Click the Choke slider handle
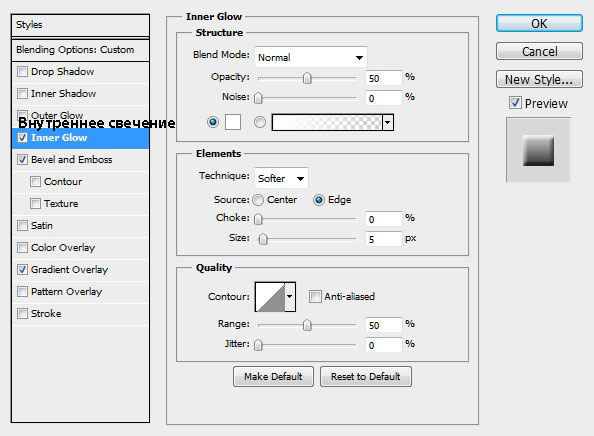This screenshot has height=436, width=594. click(258, 219)
